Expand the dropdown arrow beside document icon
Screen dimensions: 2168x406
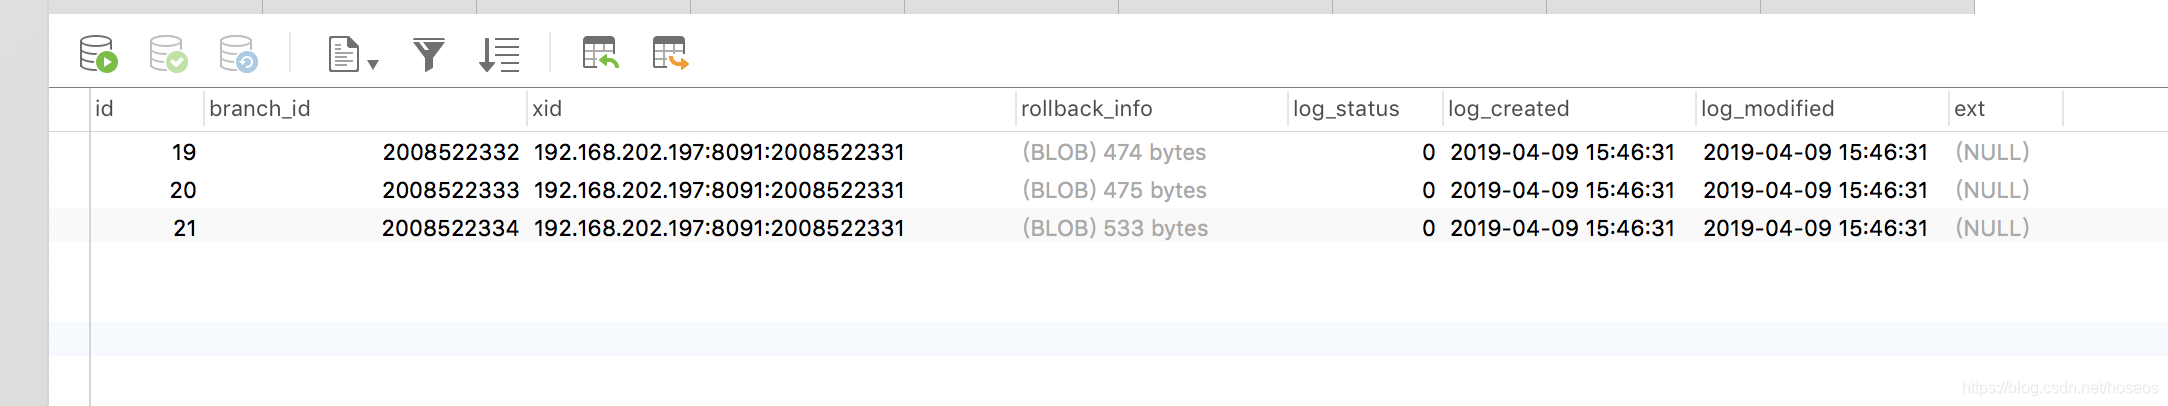pos(373,65)
